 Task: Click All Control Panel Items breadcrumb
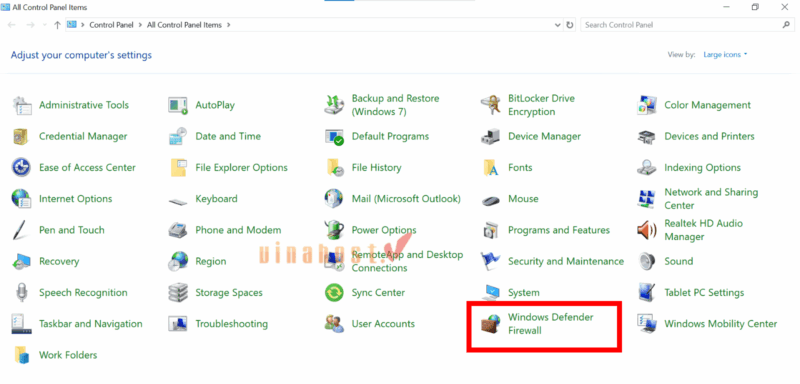point(184,25)
